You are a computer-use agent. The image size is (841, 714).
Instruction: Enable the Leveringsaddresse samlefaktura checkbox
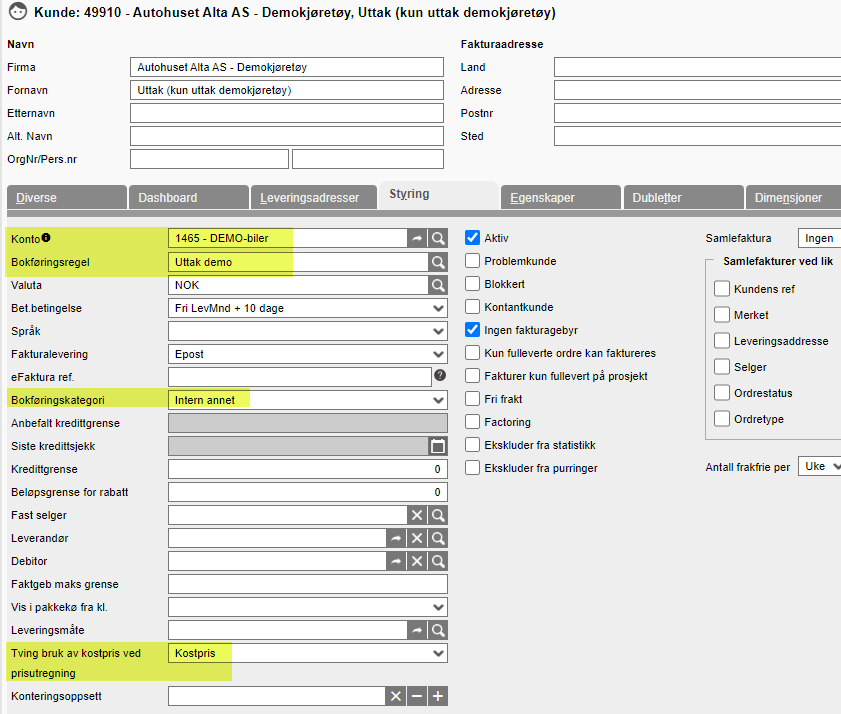(x=722, y=341)
